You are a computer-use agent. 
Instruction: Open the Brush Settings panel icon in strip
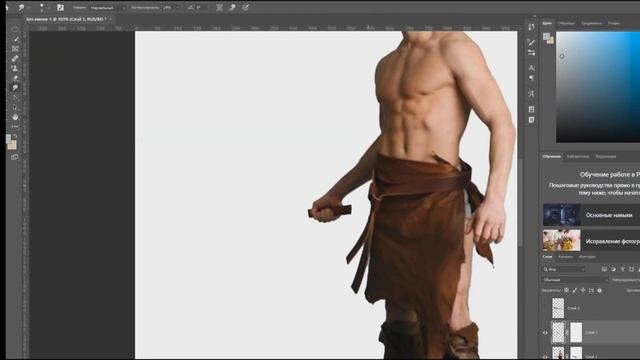point(531,53)
